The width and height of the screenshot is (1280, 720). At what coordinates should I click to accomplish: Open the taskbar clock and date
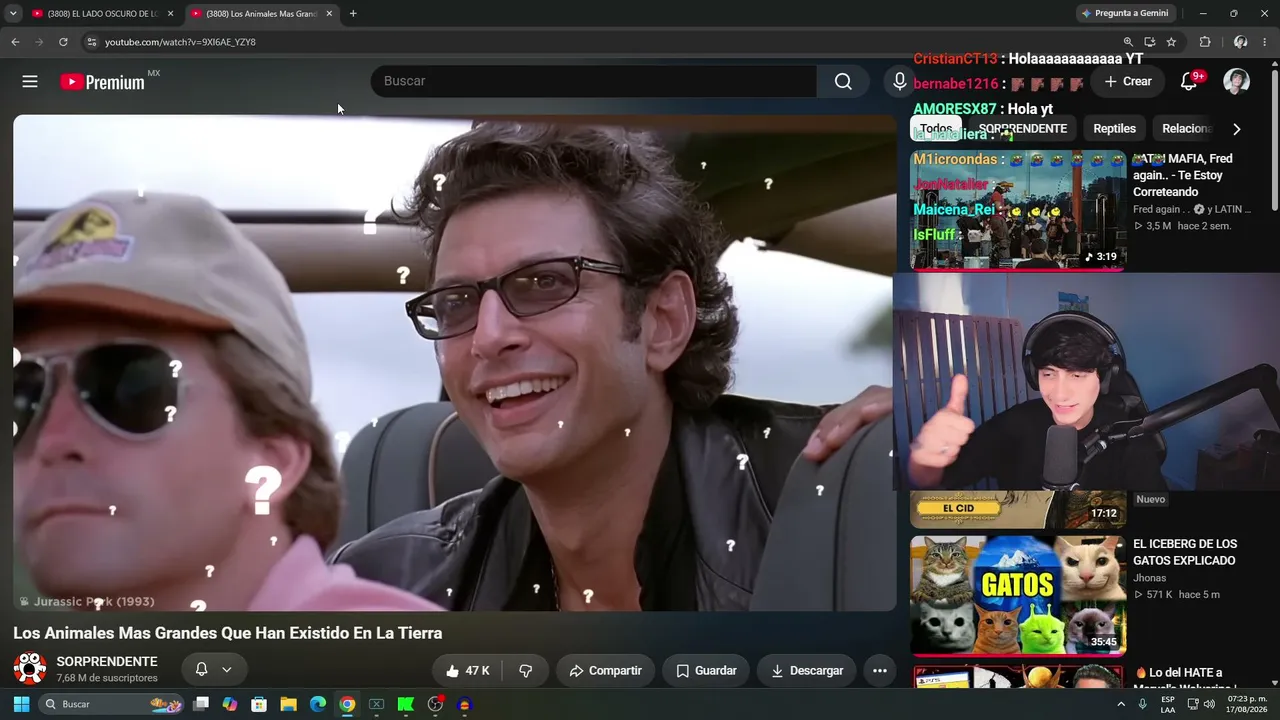pos(1247,704)
